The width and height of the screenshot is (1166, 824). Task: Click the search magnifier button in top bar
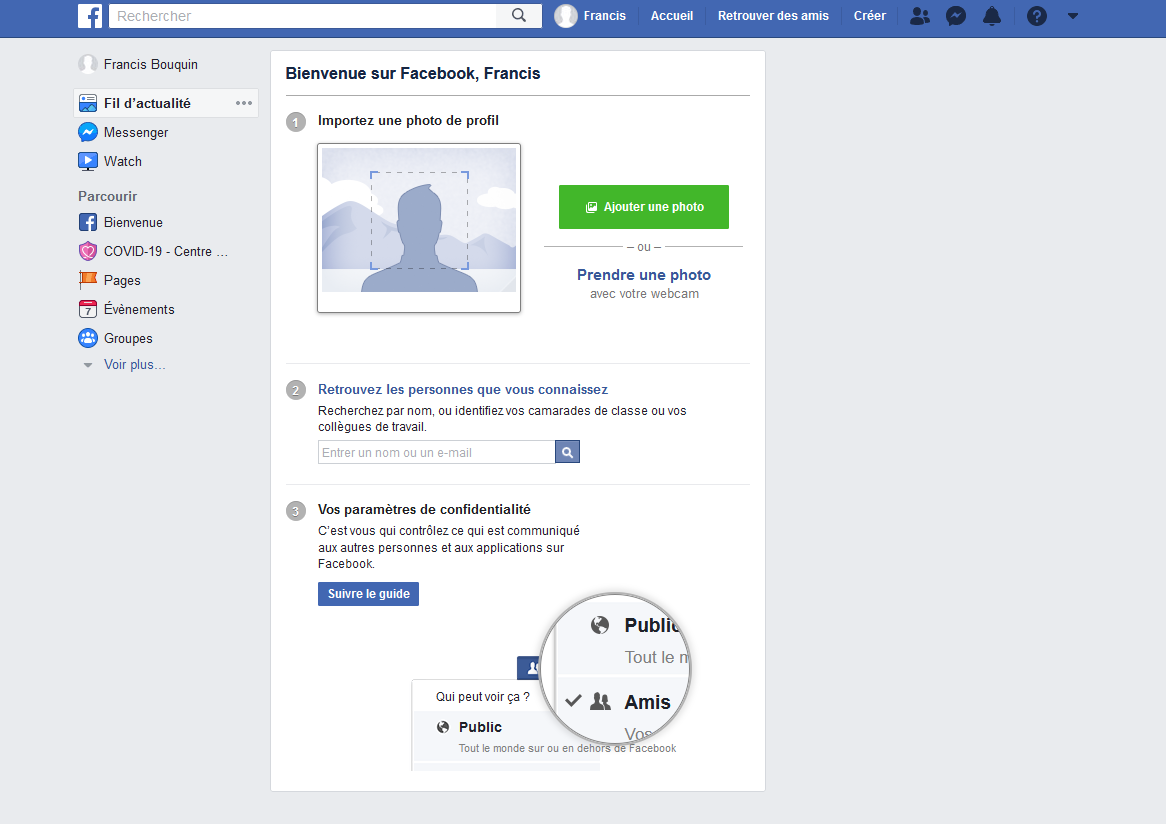(518, 16)
